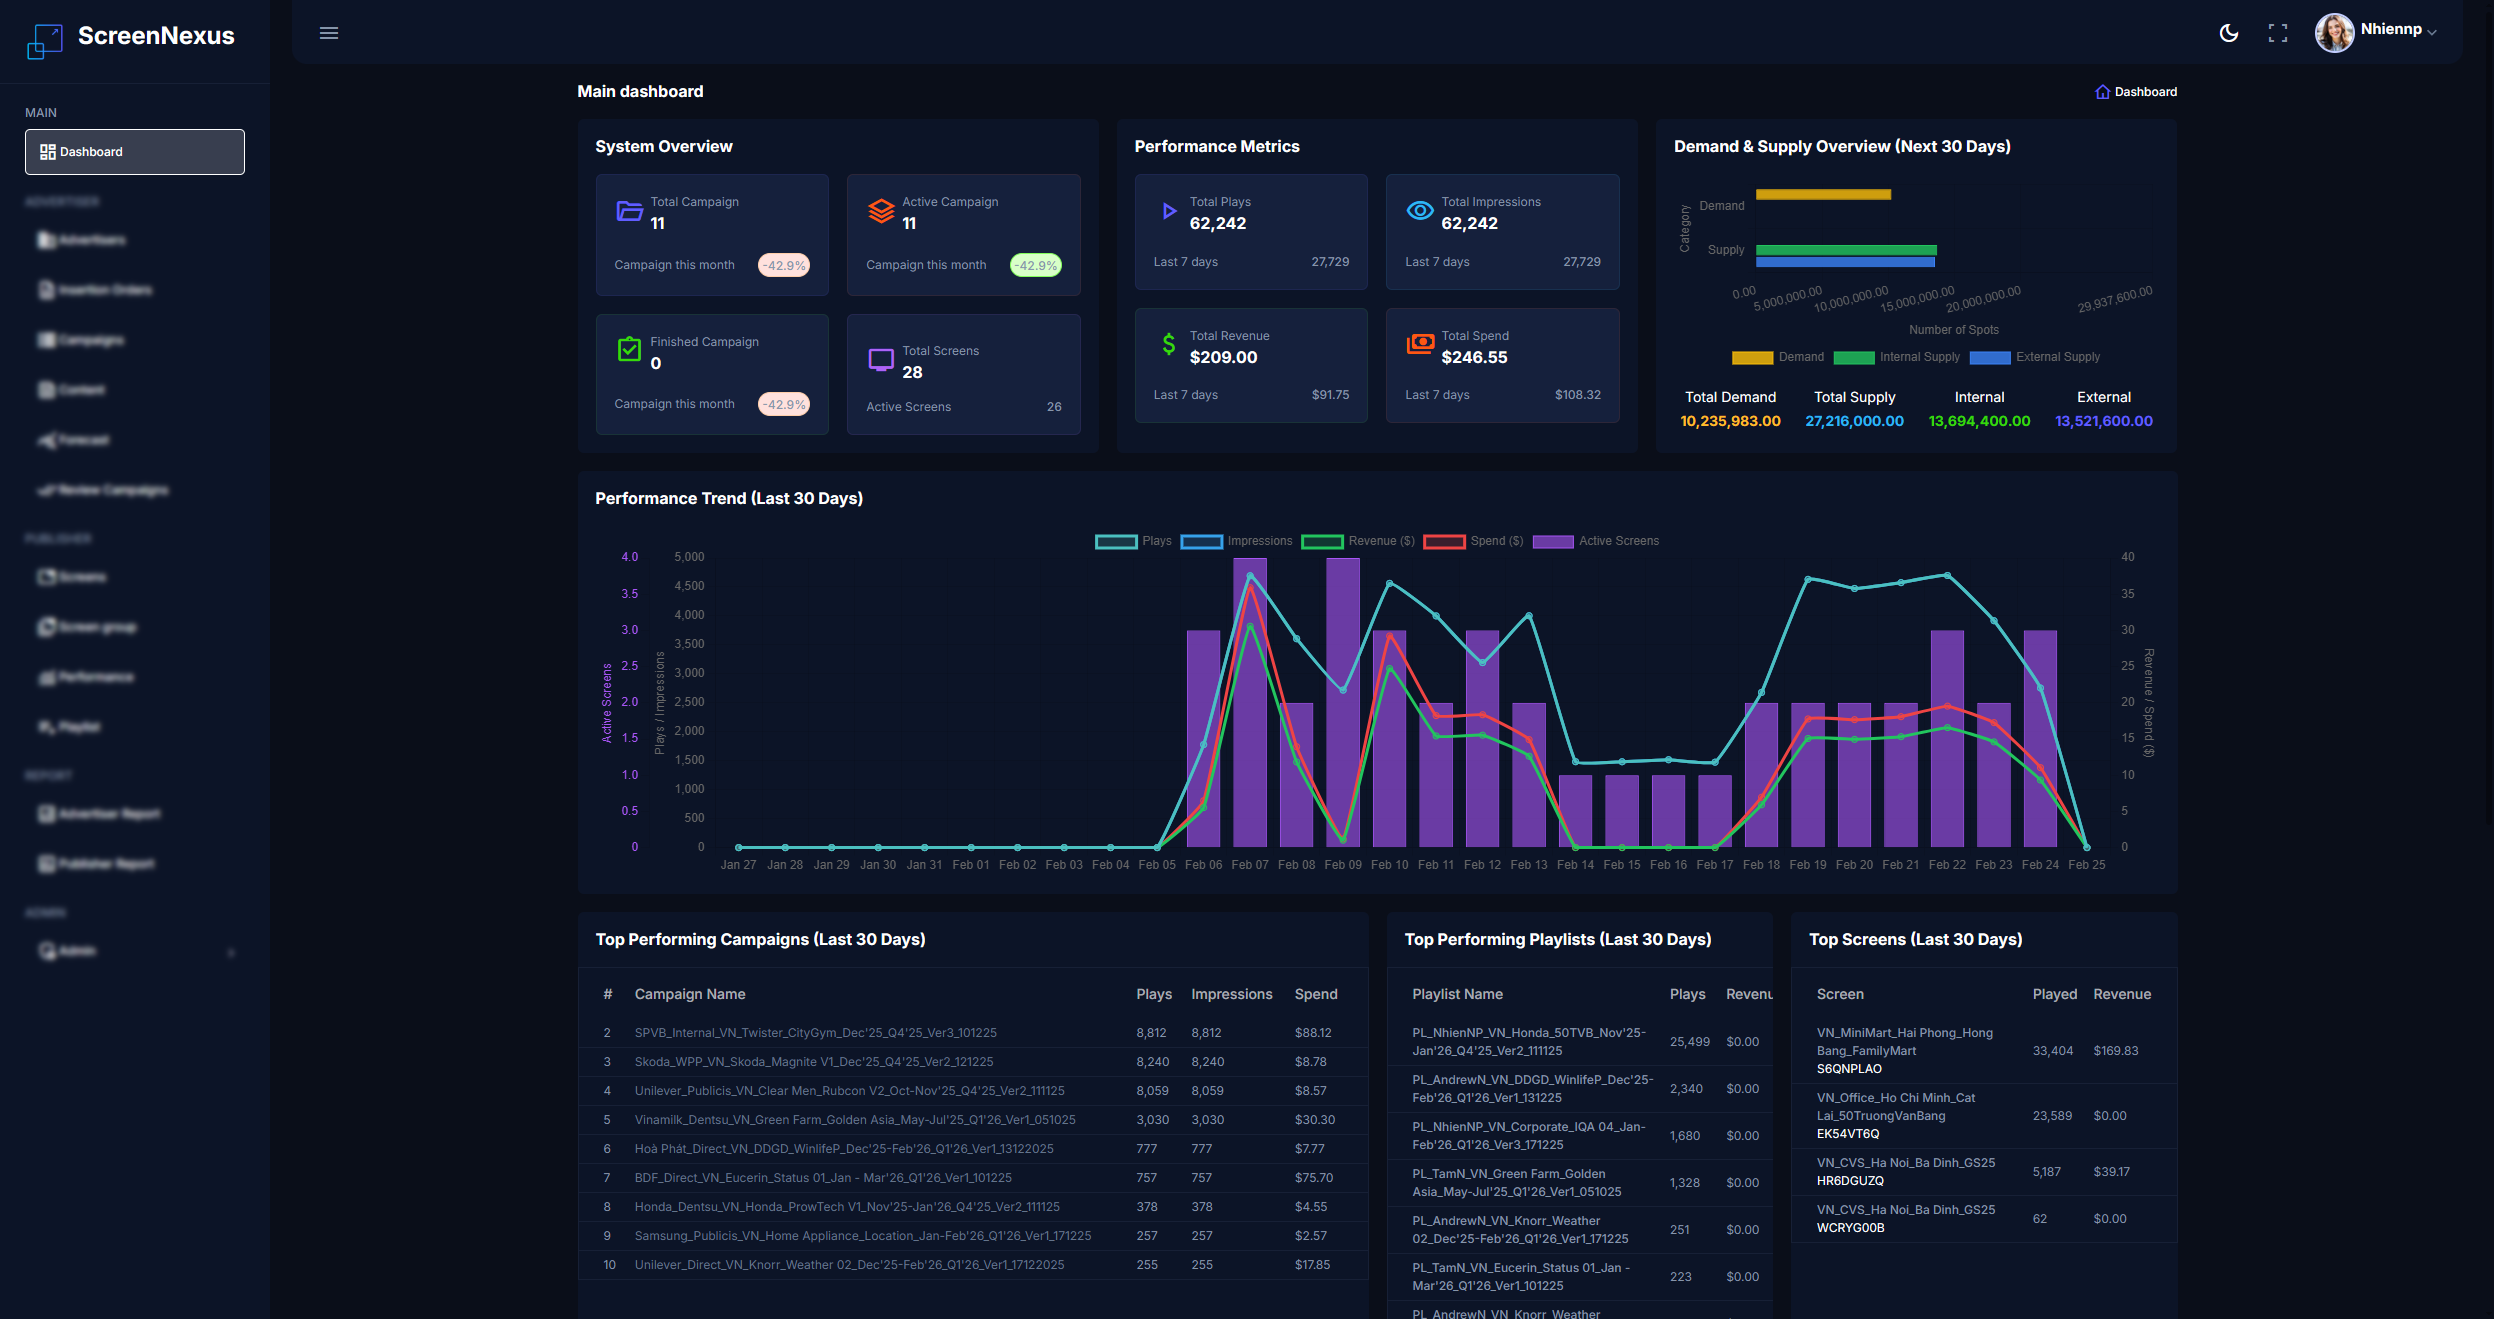
Task: Click the Total Campaign folder icon
Action: tap(629, 211)
